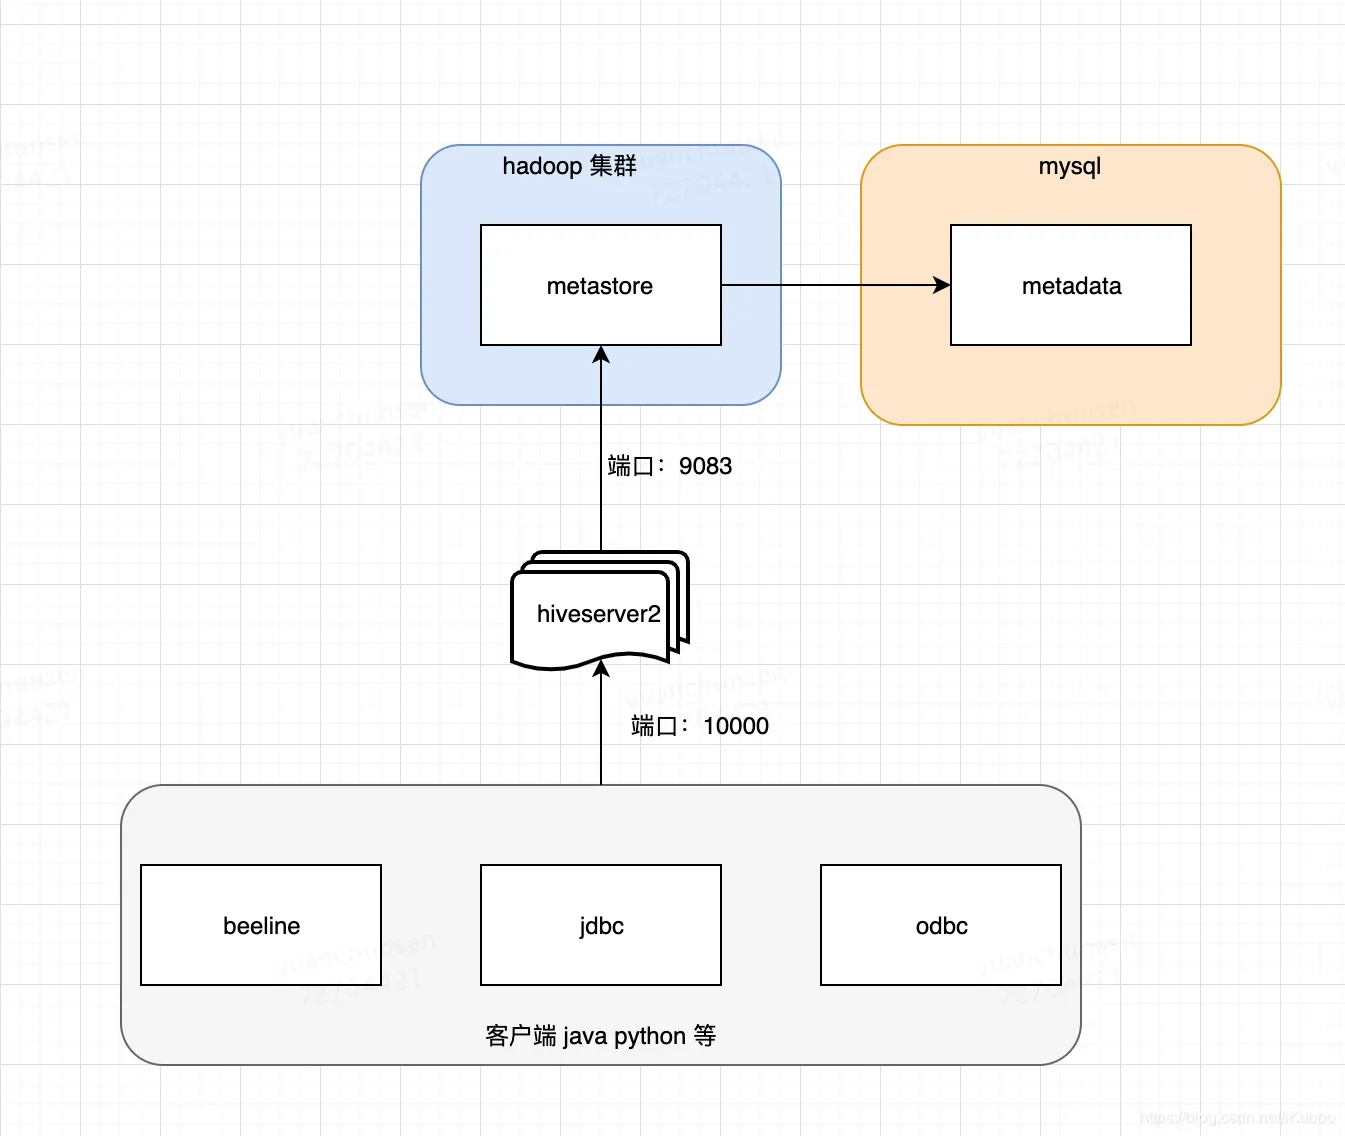This screenshot has height=1136, width=1345.
Task: Click the 'hadoop 集群' label
Action: (x=569, y=166)
